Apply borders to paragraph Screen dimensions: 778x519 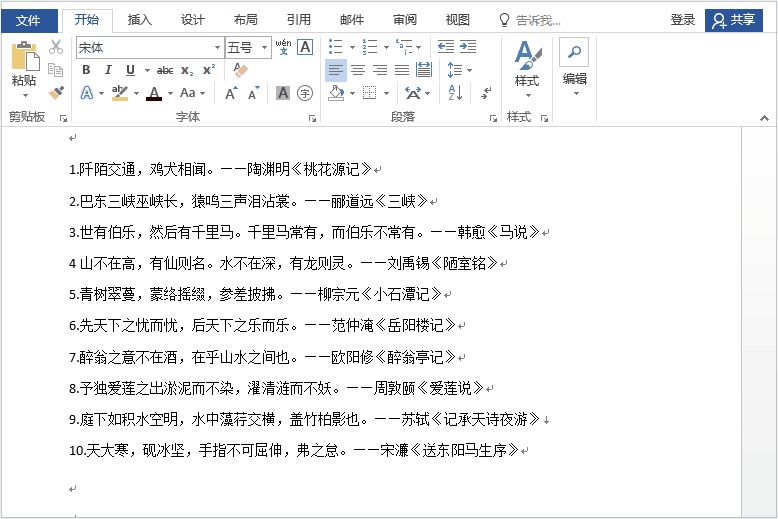370,93
